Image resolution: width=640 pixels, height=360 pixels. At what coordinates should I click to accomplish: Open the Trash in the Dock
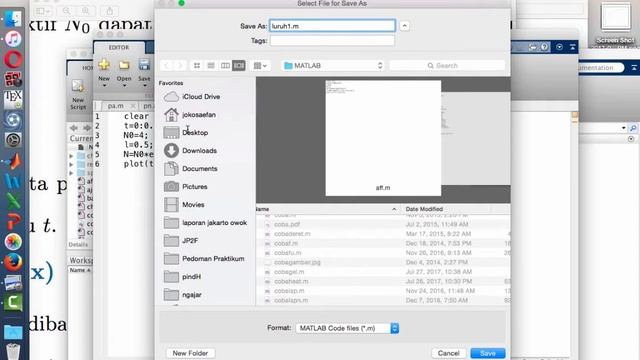click(13, 351)
